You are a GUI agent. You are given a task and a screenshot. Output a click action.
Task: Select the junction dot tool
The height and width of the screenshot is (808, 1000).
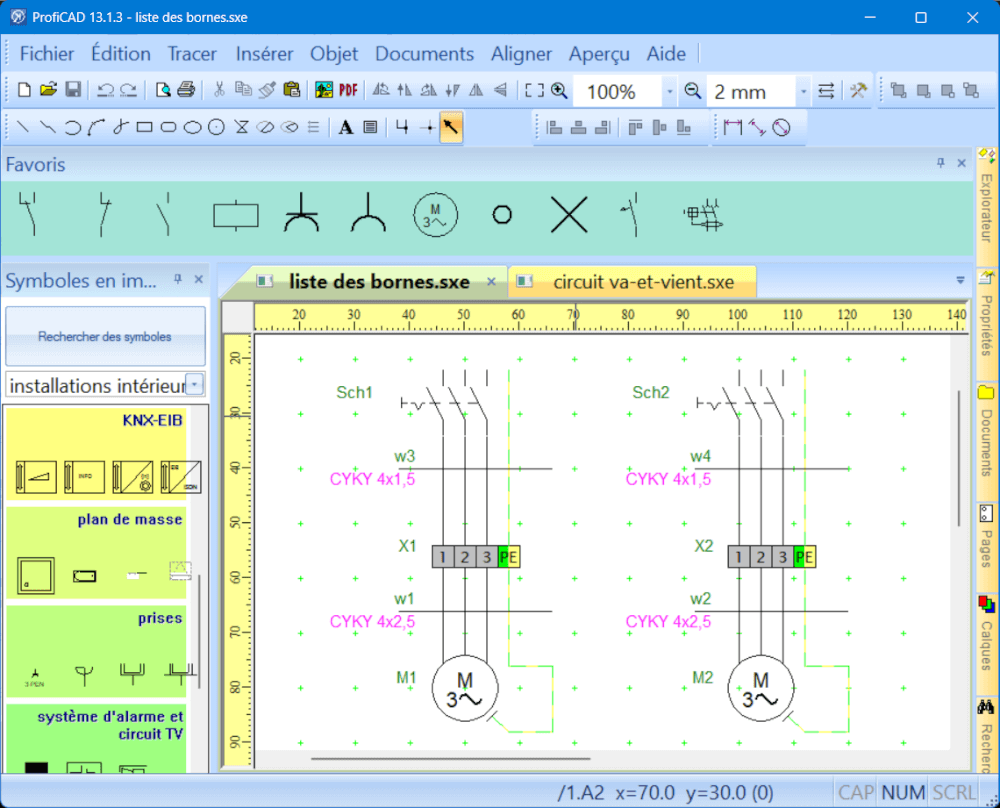point(429,128)
